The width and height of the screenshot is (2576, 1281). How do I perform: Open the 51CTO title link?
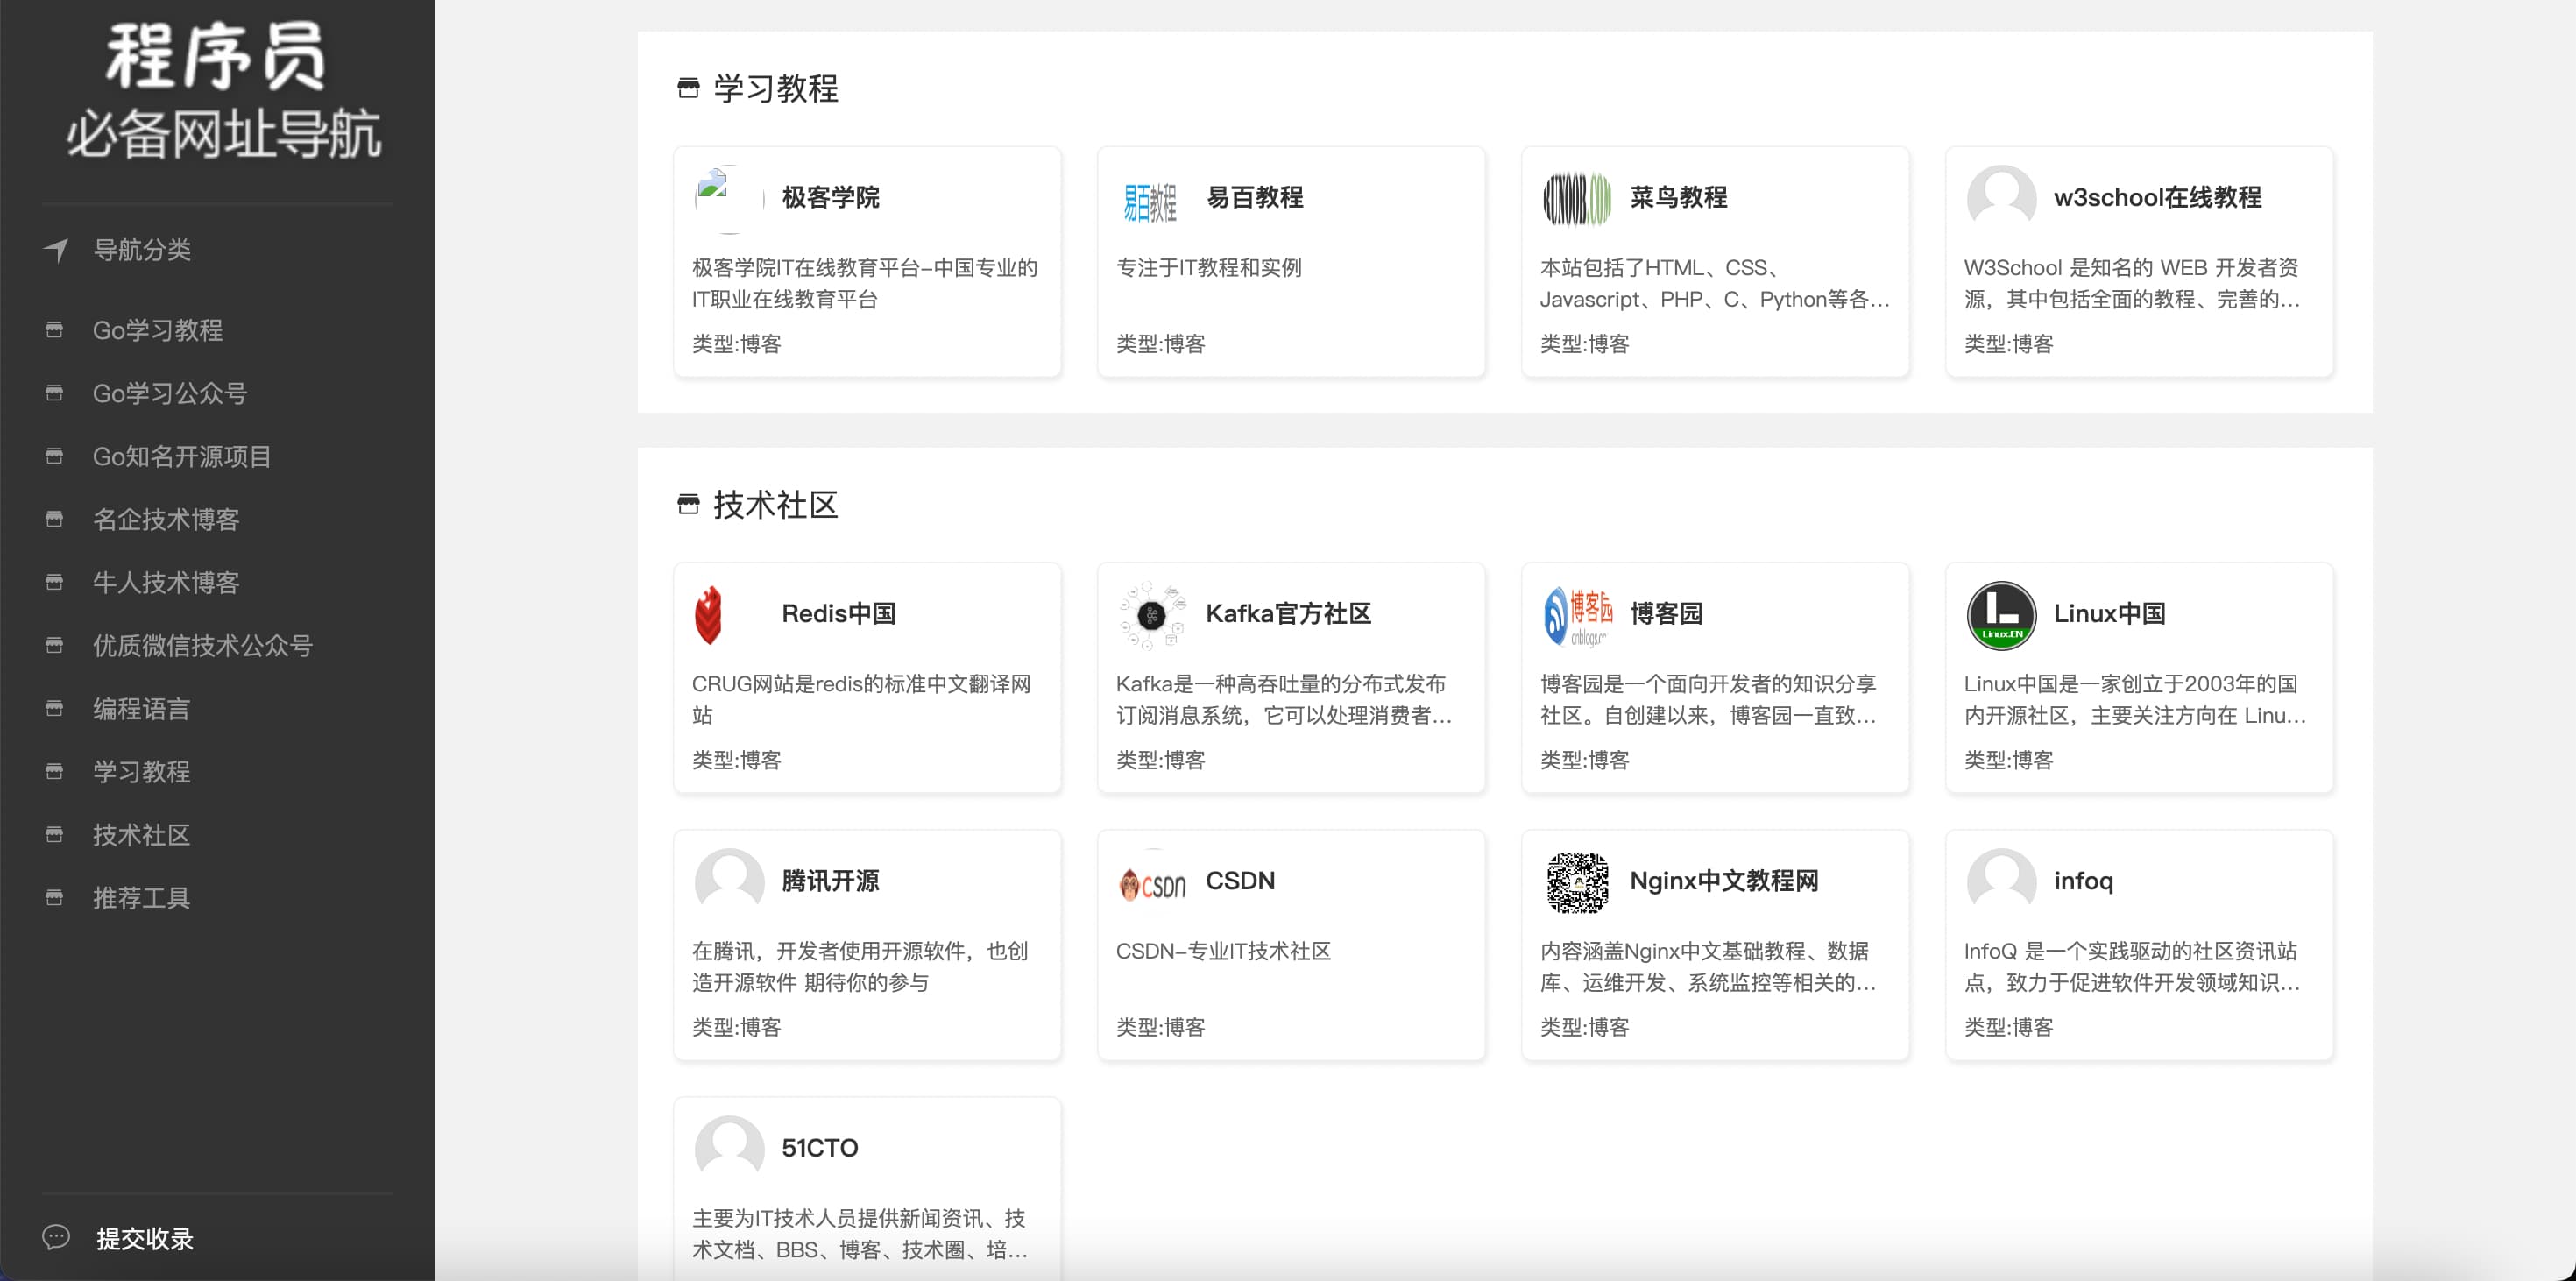pos(819,1147)
